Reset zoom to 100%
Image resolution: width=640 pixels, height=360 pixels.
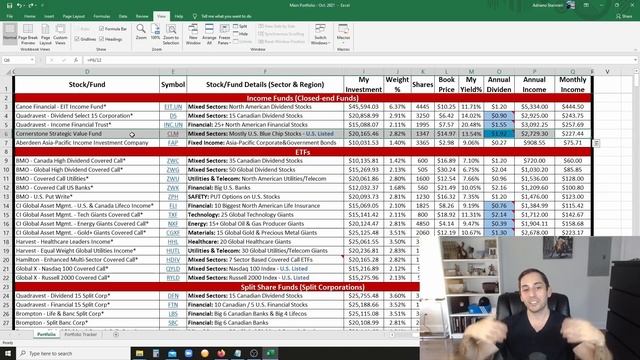156,31
